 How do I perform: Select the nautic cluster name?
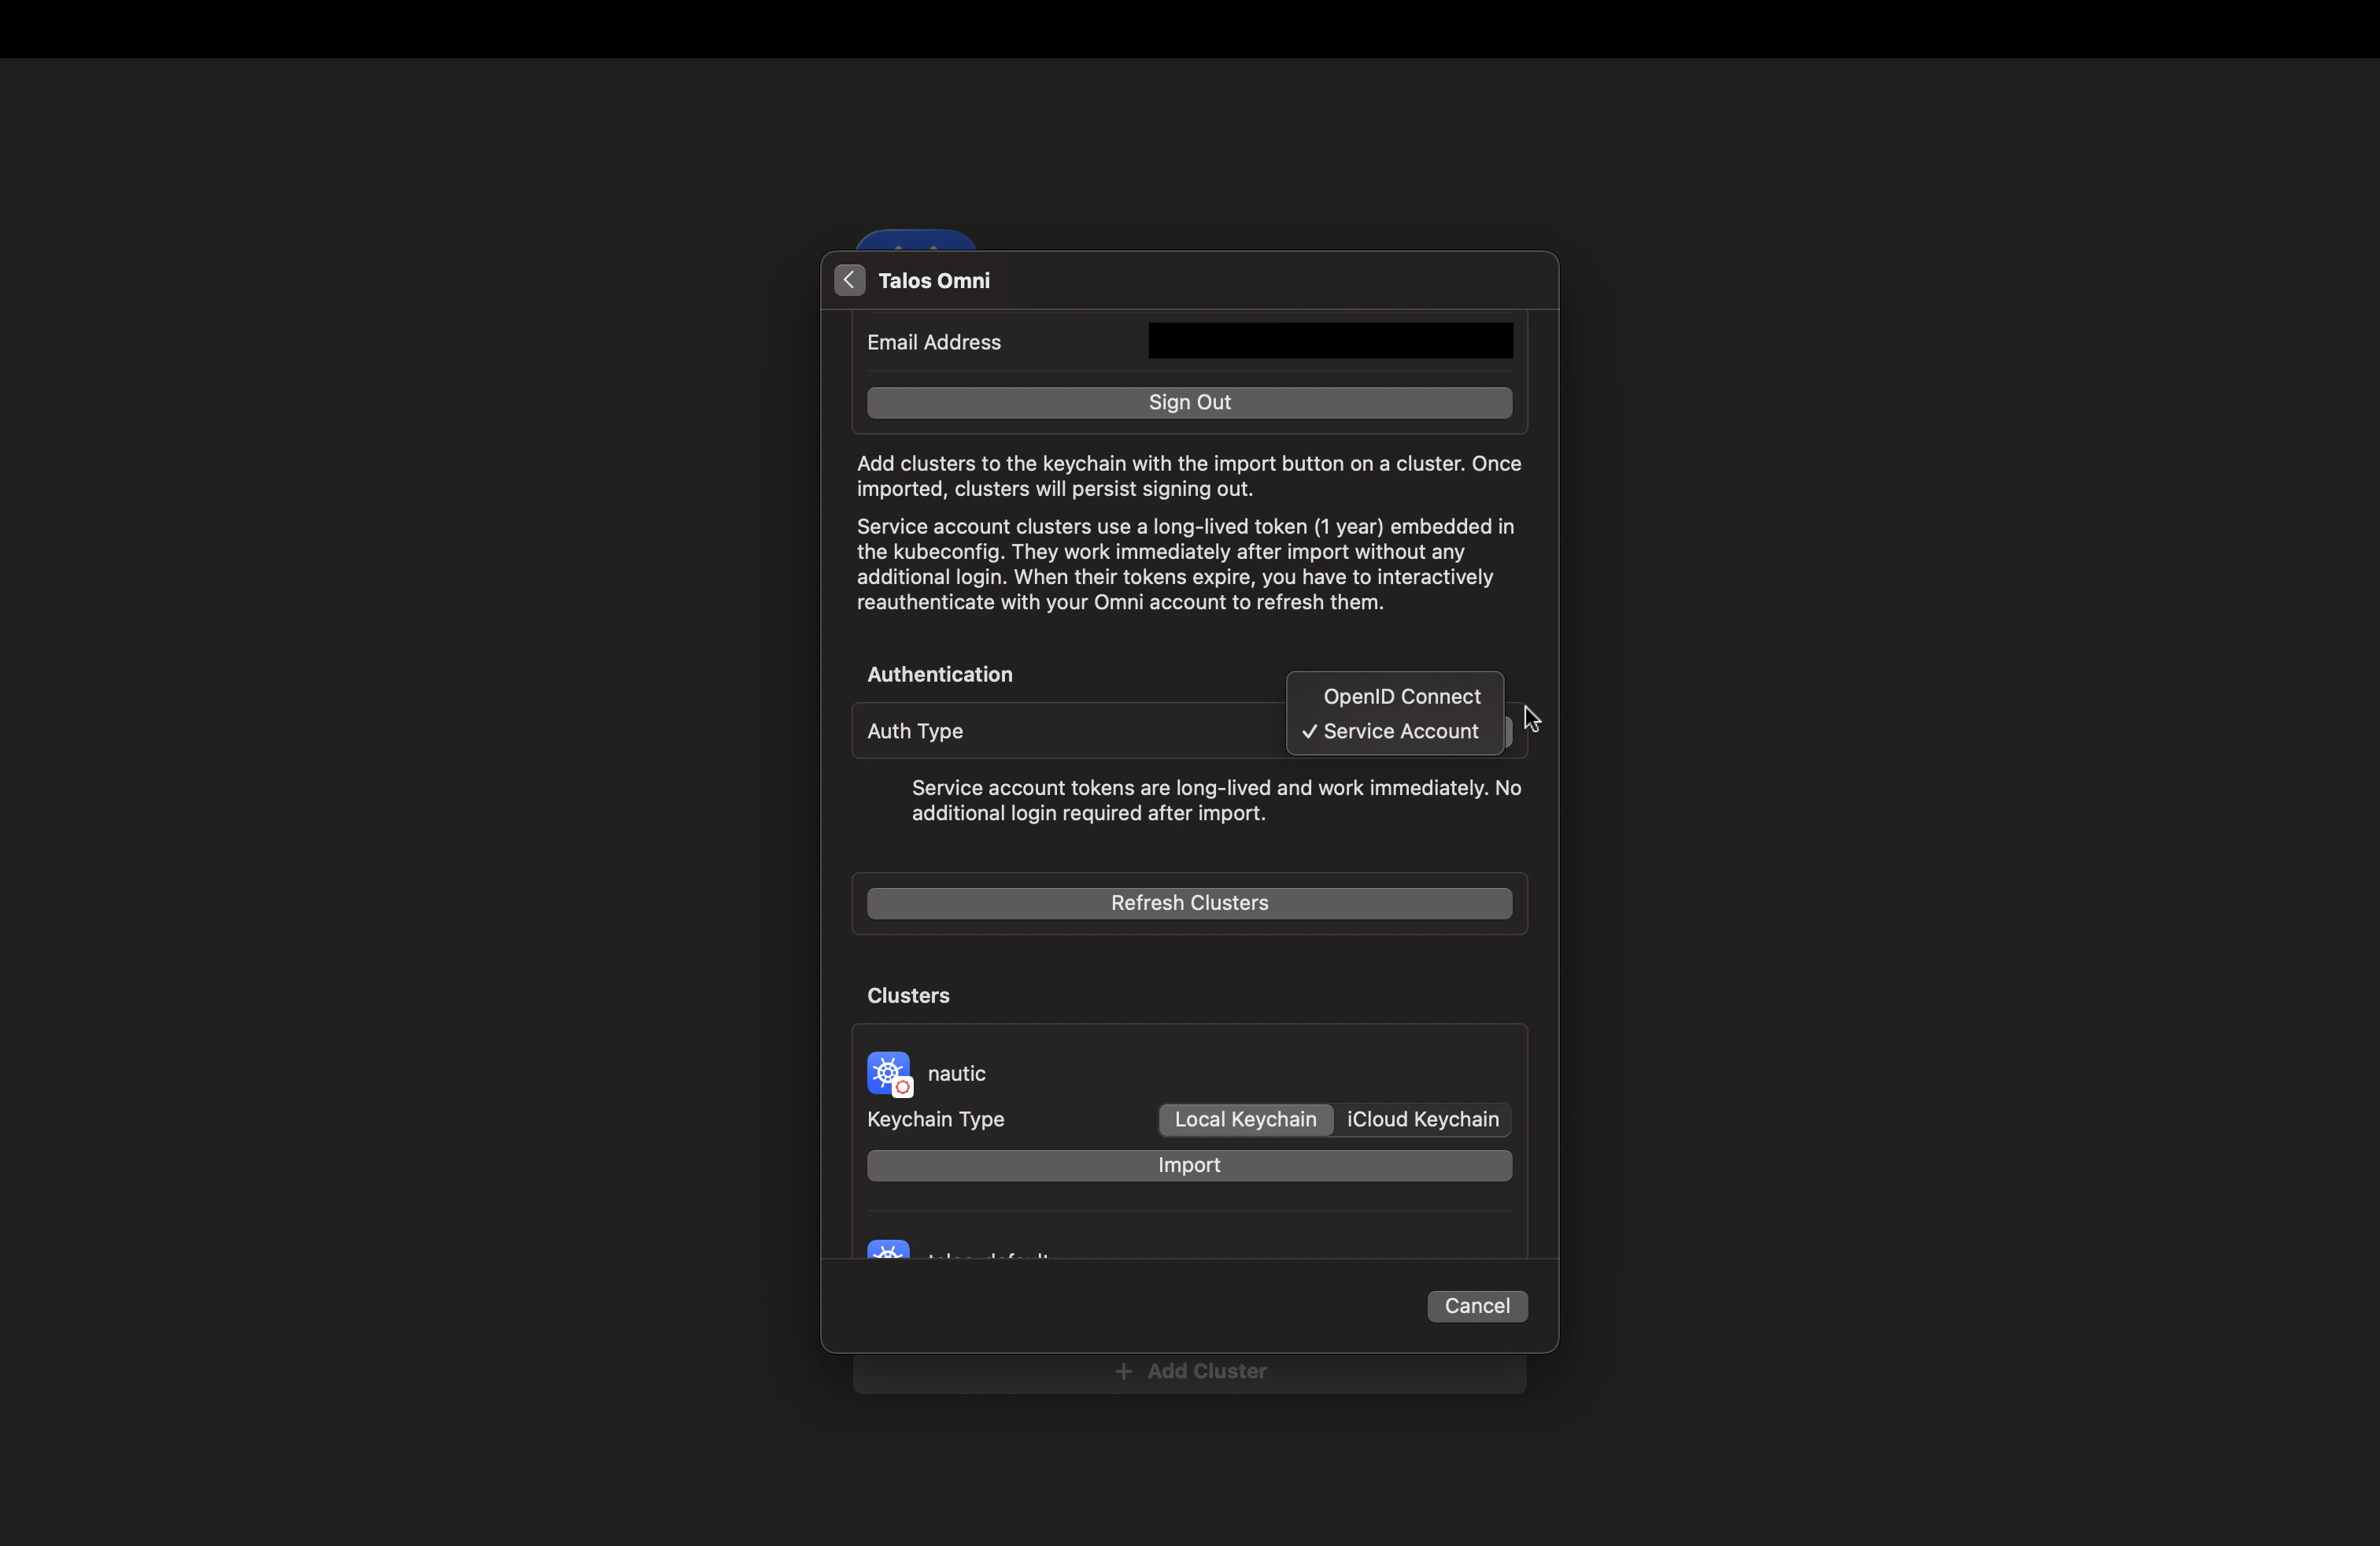click(956, 1073)
